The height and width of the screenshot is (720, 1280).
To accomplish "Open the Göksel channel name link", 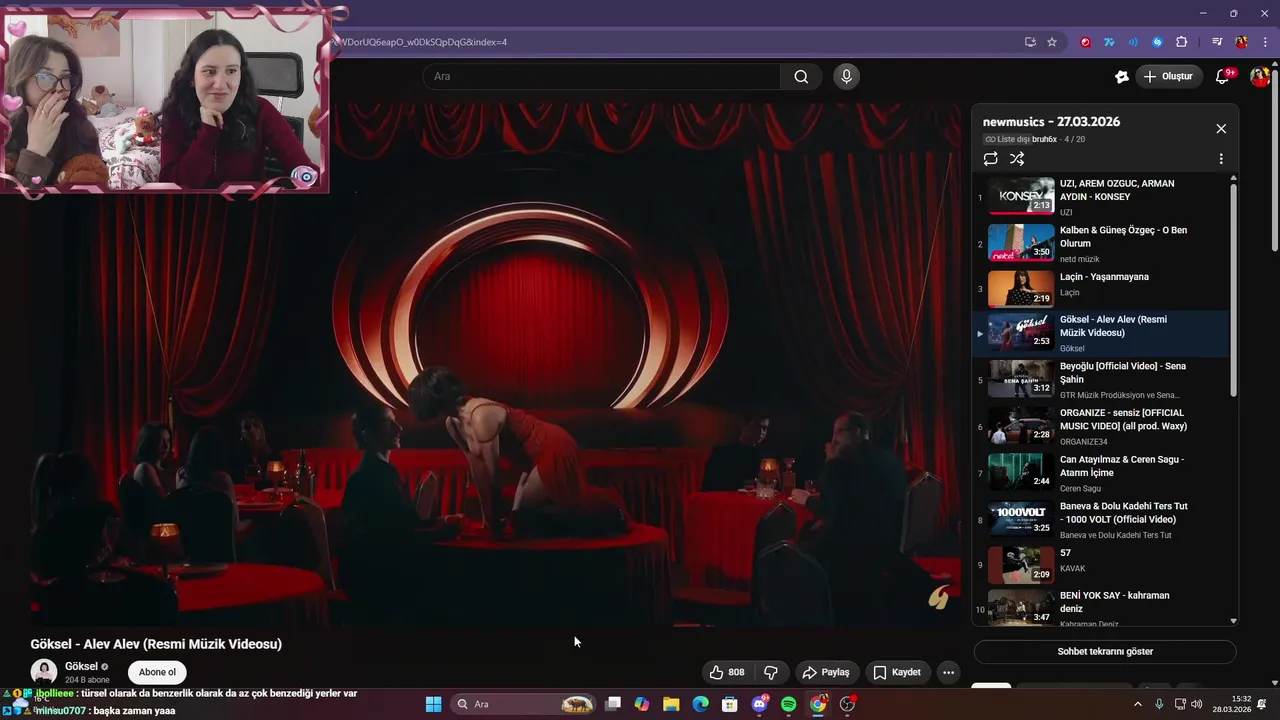I will [81, 666].
